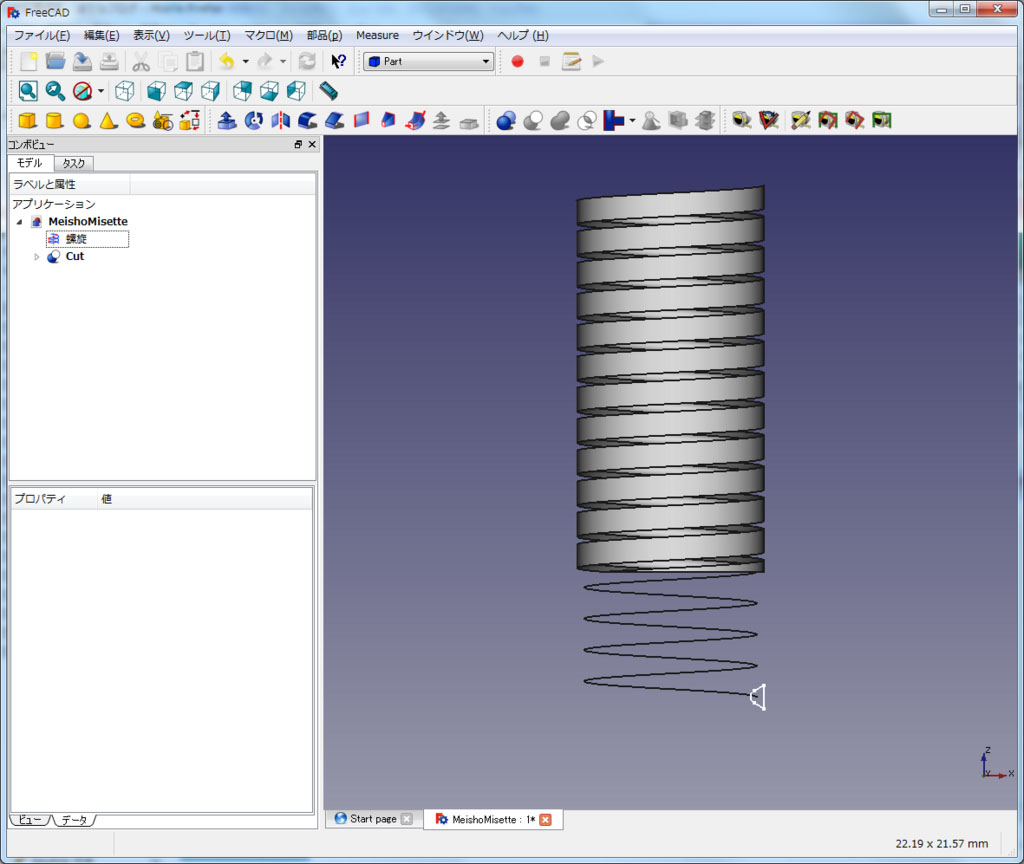Switch to the Start page tab

[374, 819]
